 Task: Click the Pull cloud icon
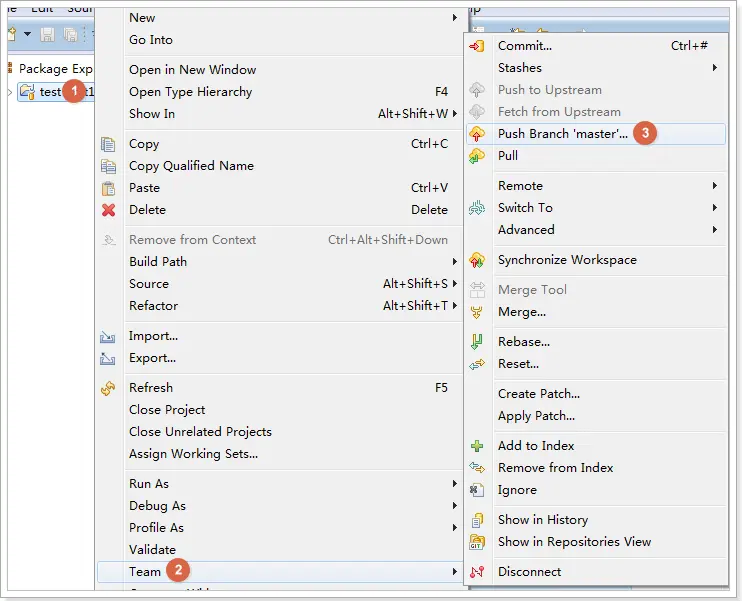click(477, 156)
